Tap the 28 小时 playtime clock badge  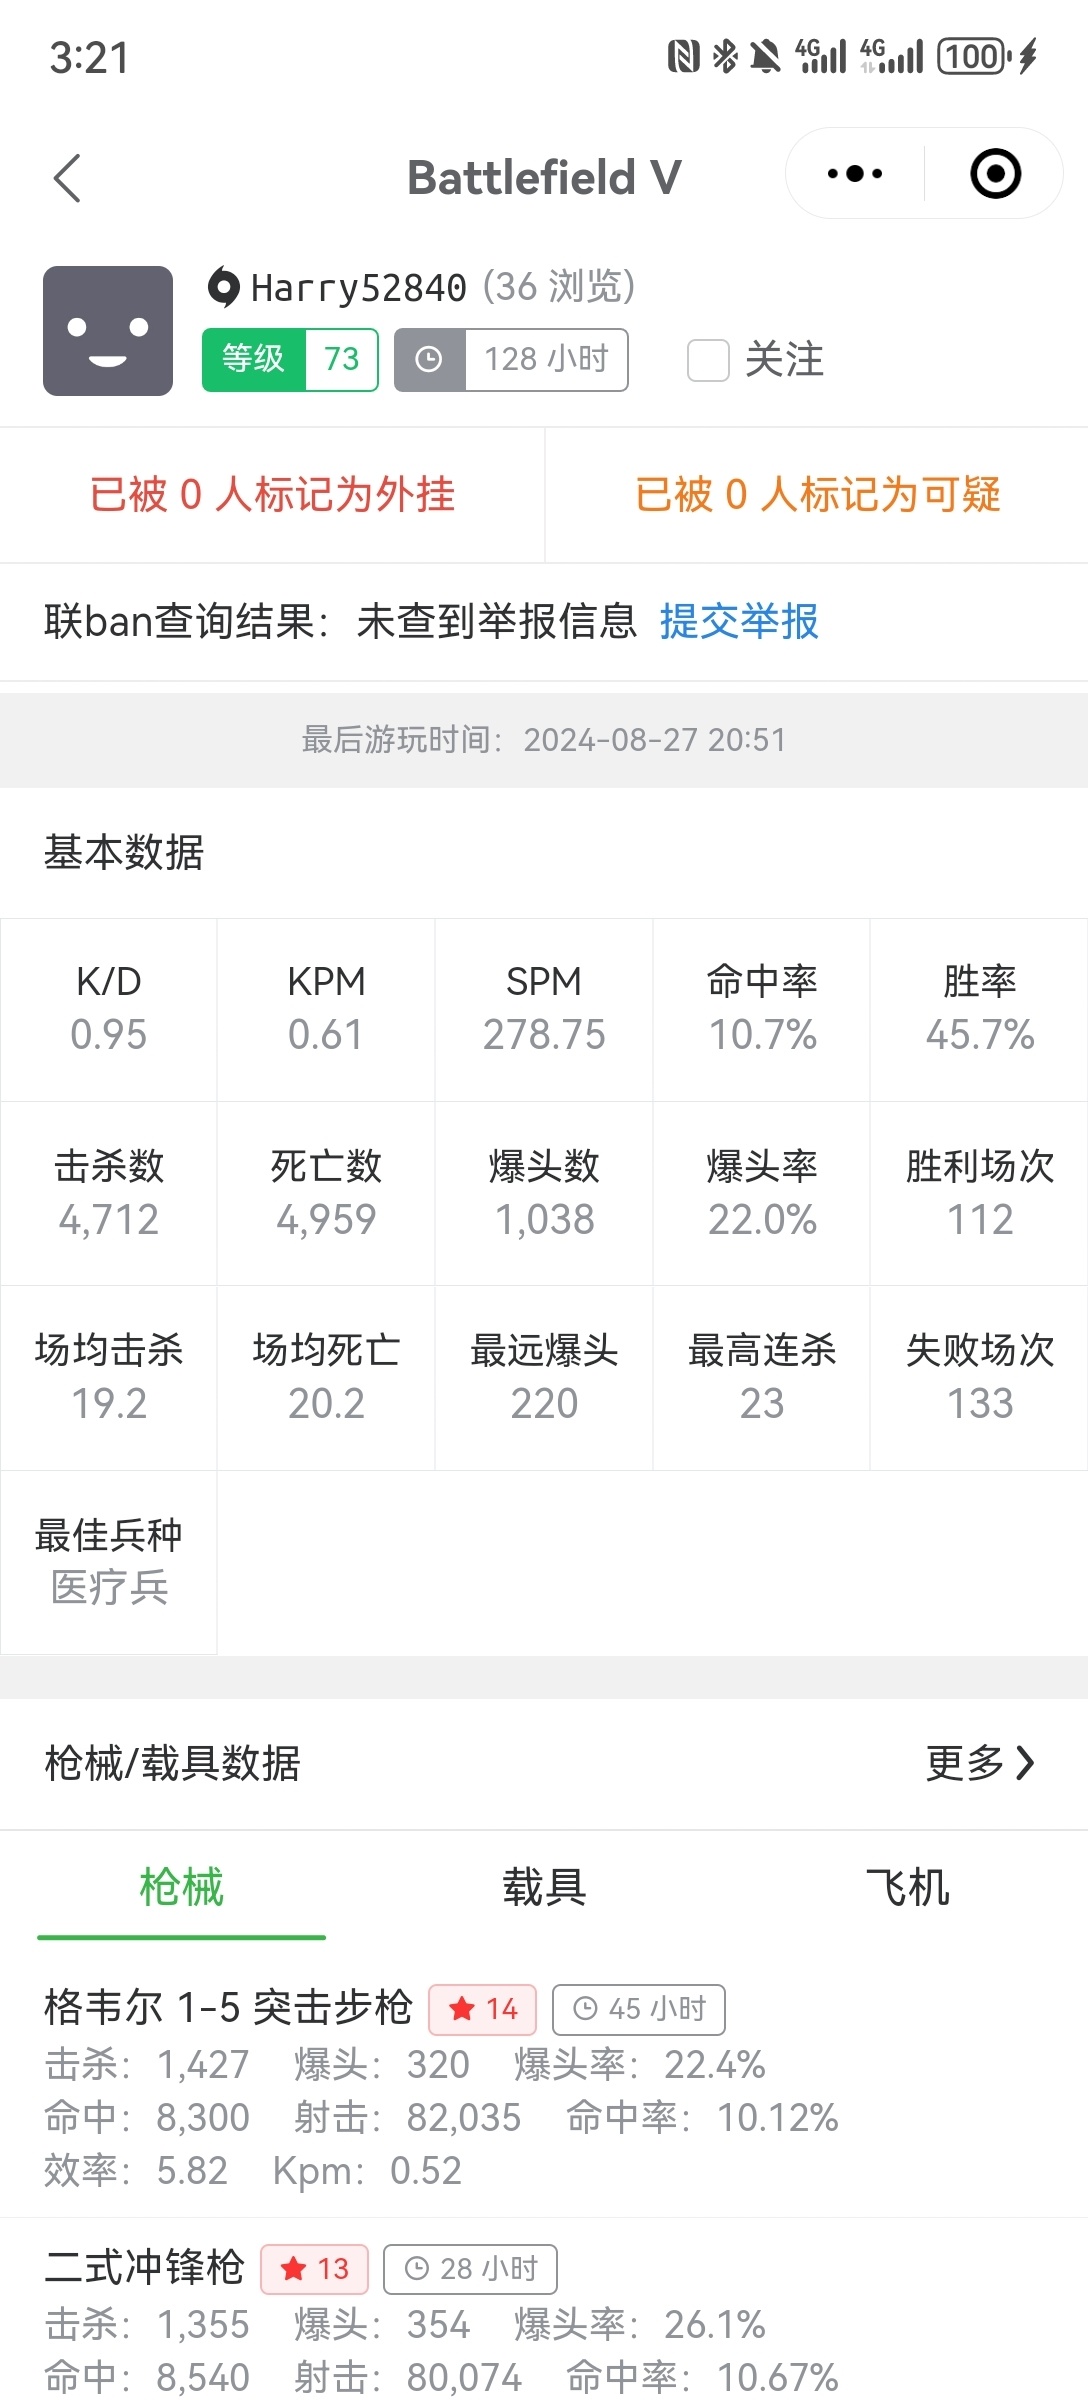470,2269
